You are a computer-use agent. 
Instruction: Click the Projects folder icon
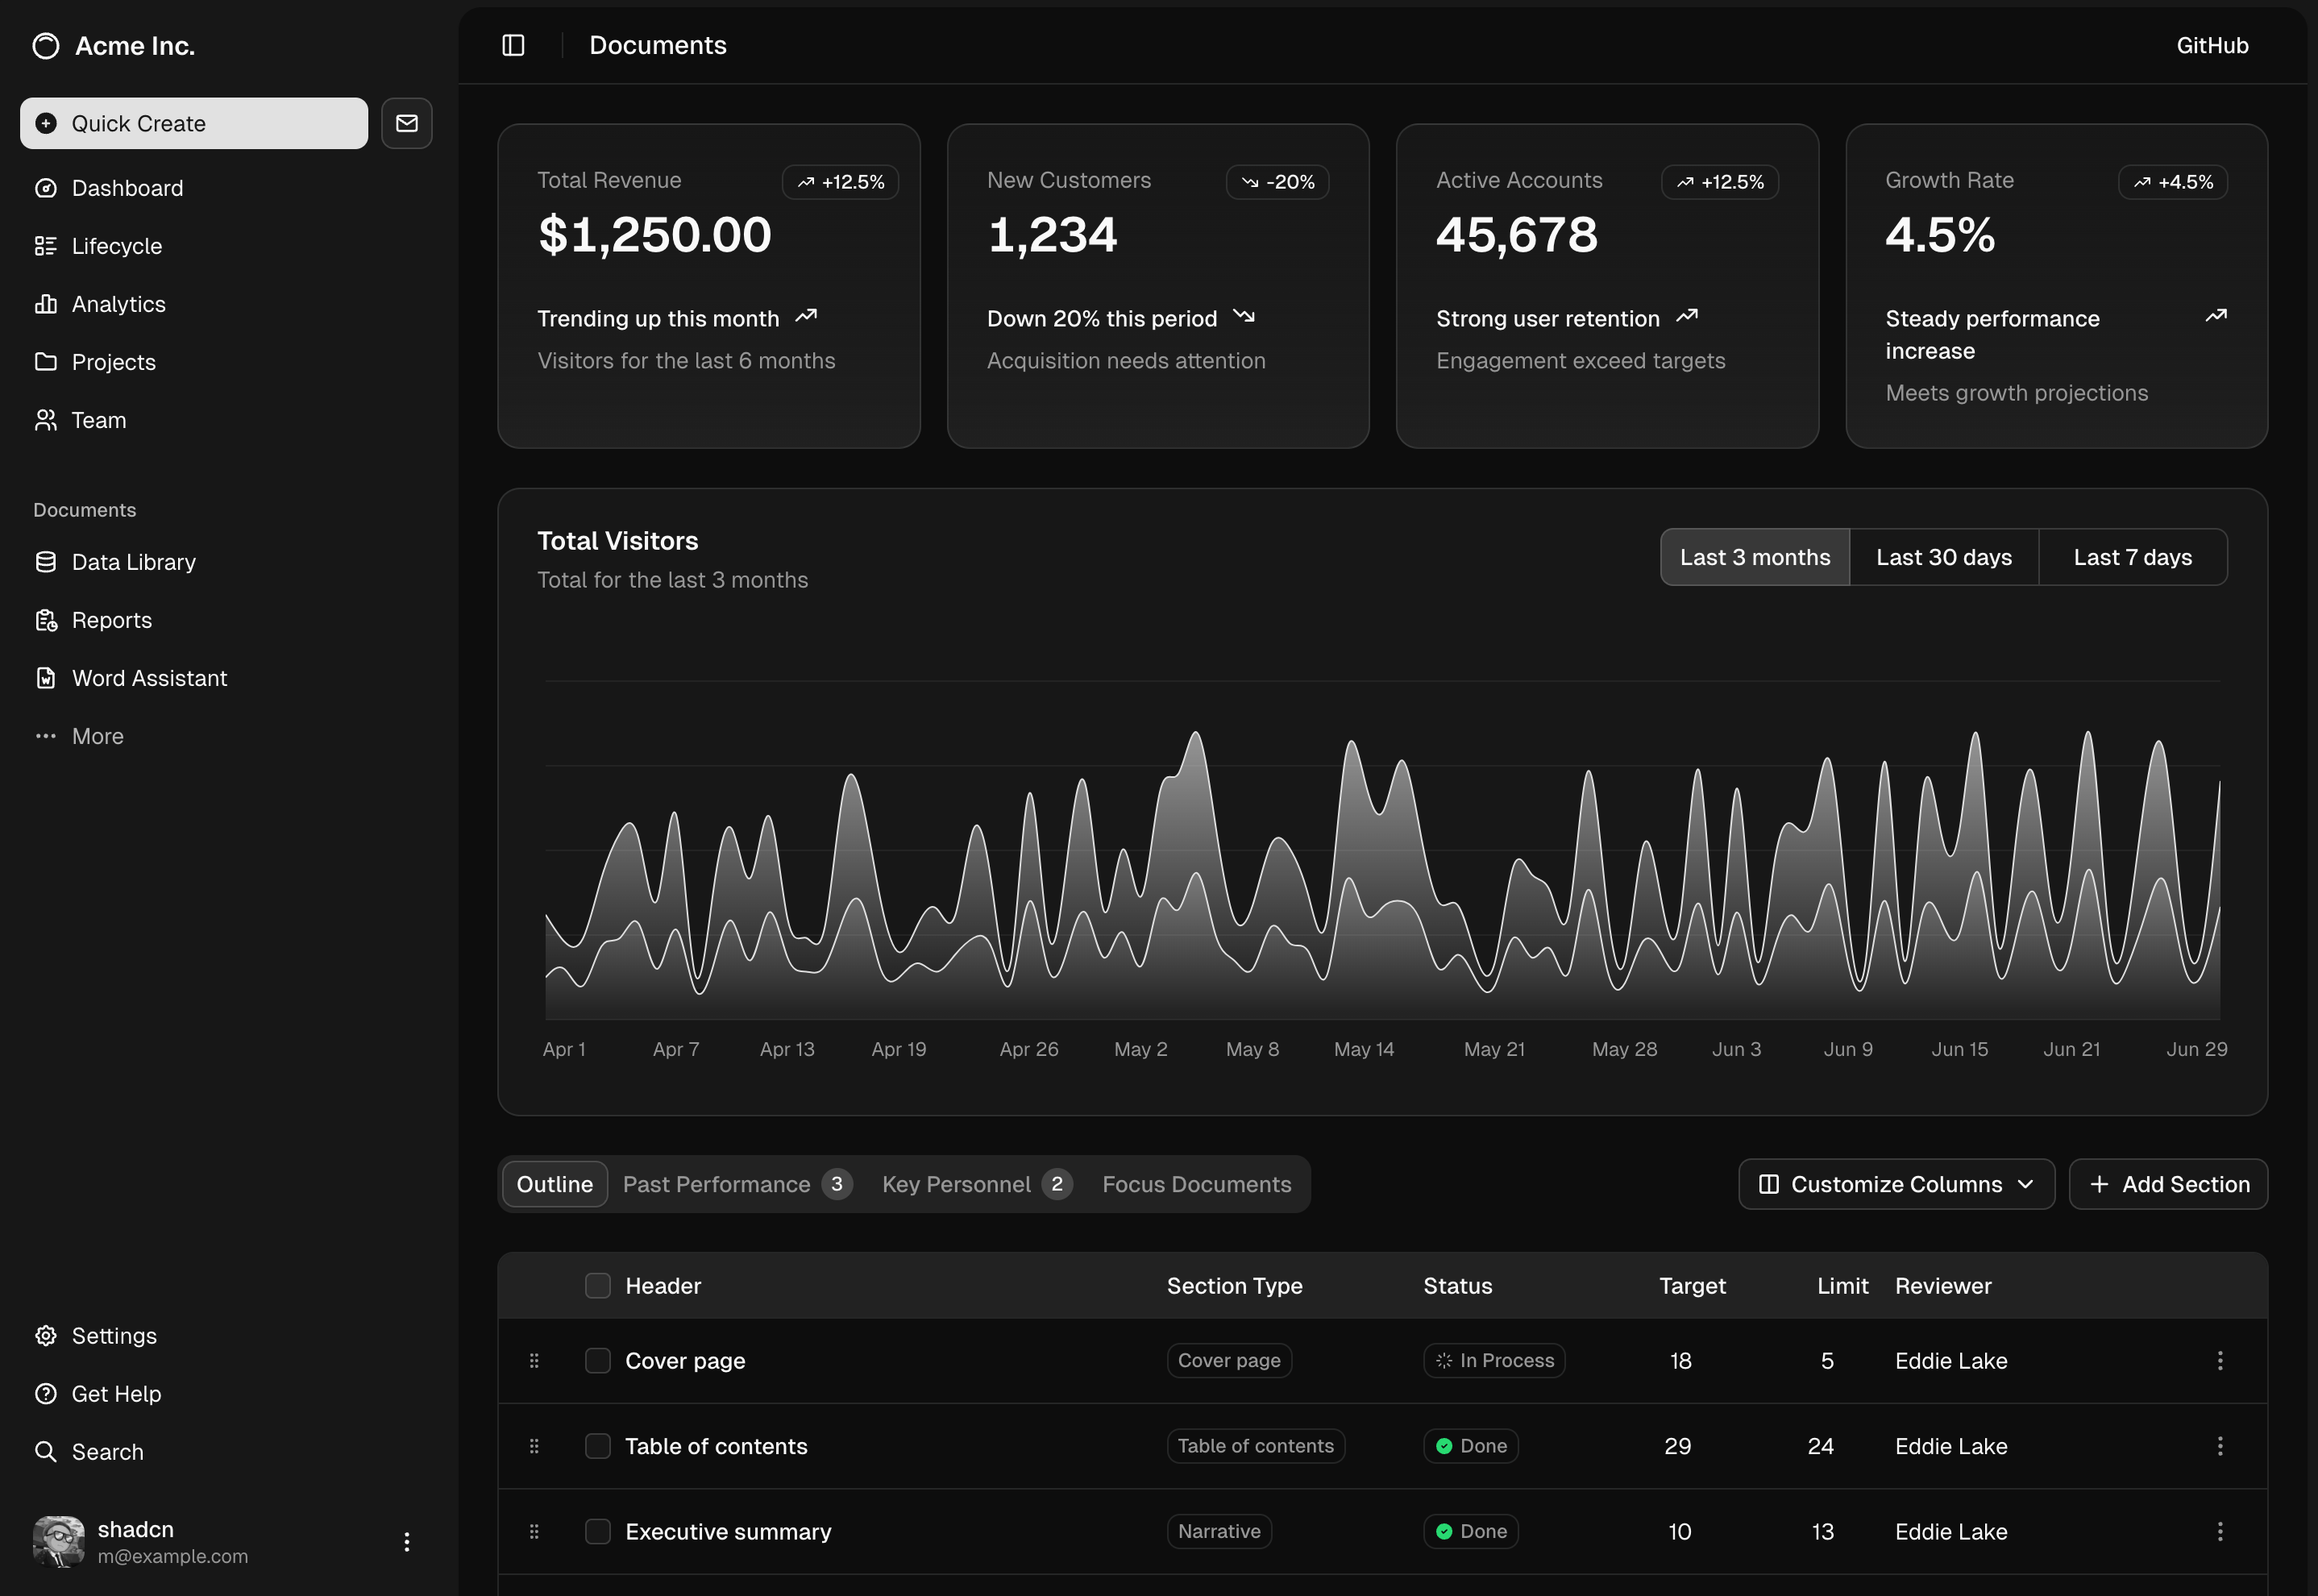click(46, 362)
